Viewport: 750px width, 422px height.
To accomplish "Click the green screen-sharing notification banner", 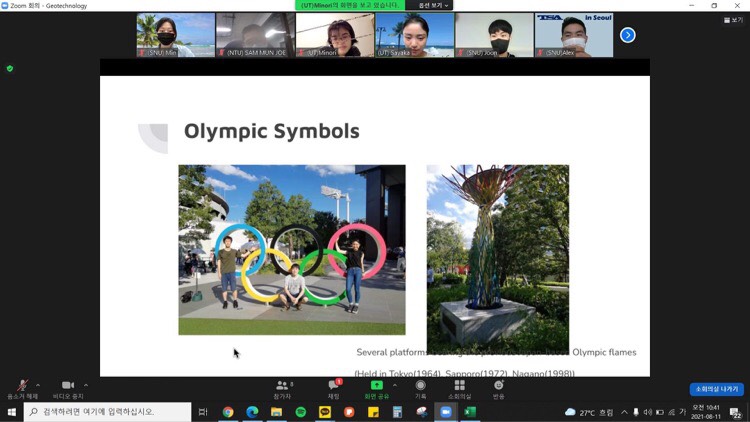I will click(x=350, y=5).
